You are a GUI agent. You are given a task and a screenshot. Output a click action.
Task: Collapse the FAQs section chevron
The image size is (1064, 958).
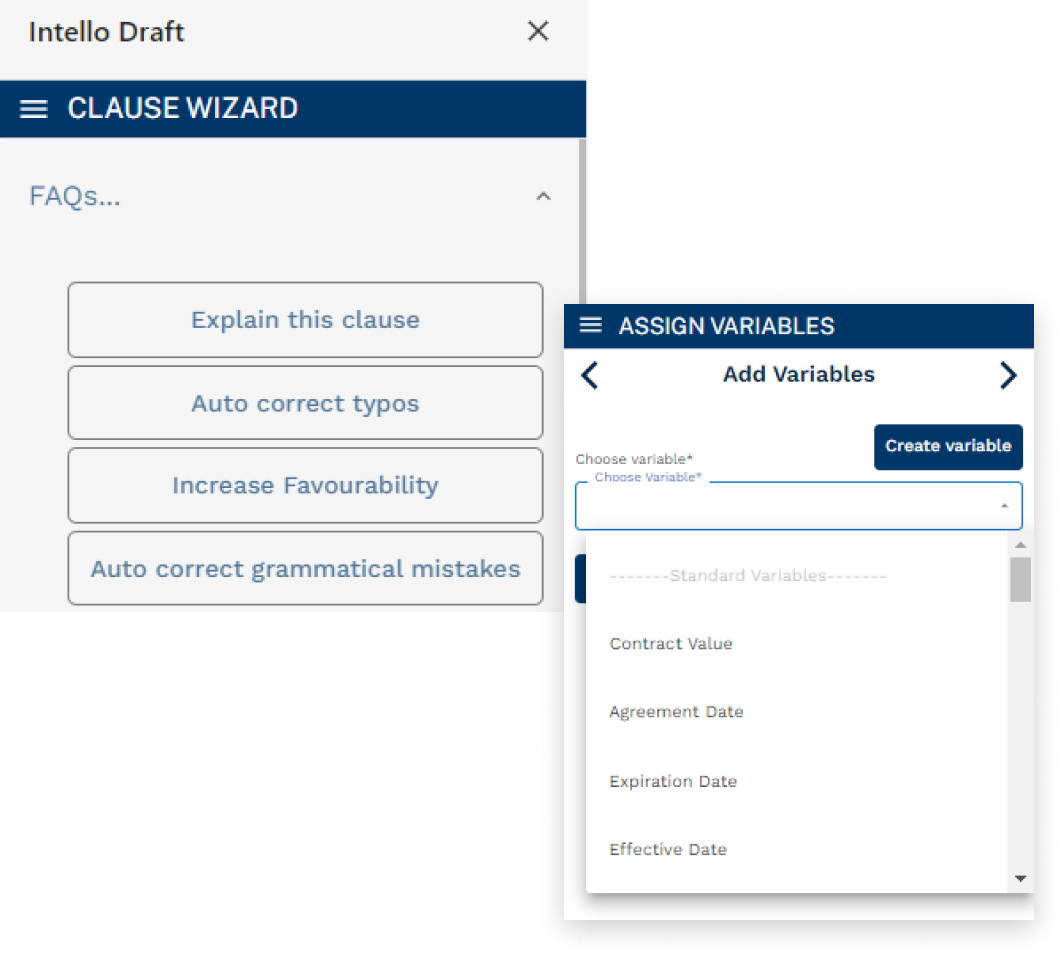click(543, 197)
